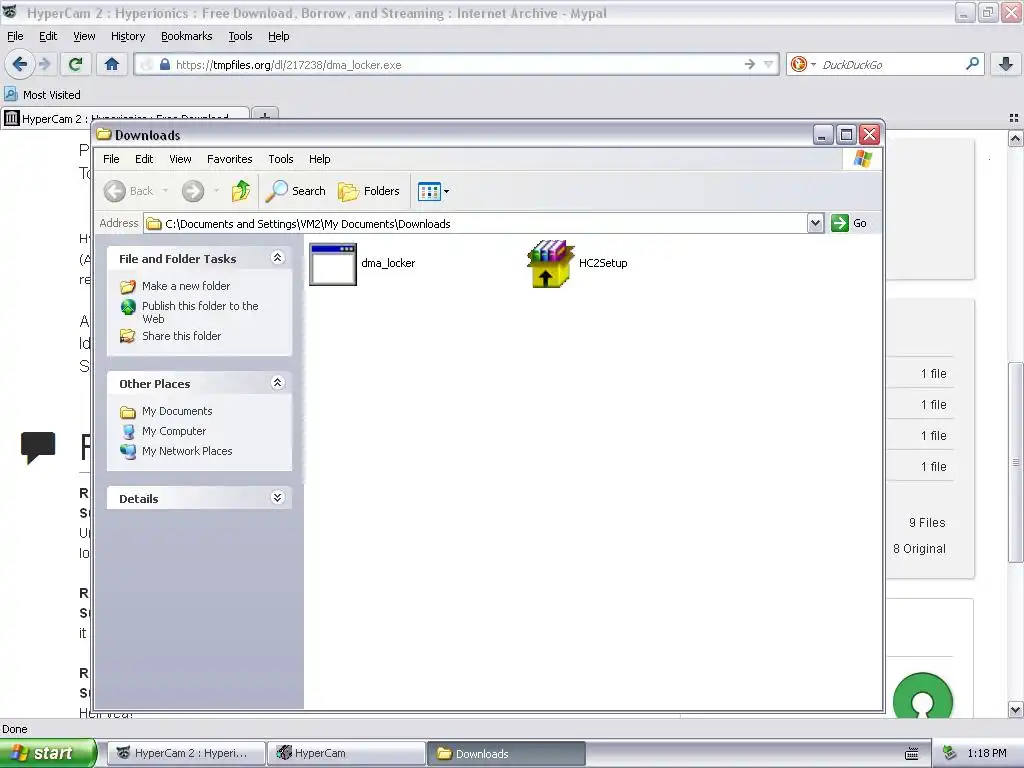Open Mypal History menu
Image resolution: width=1024 pixels, height=768 pixels.
click(128, 36)
